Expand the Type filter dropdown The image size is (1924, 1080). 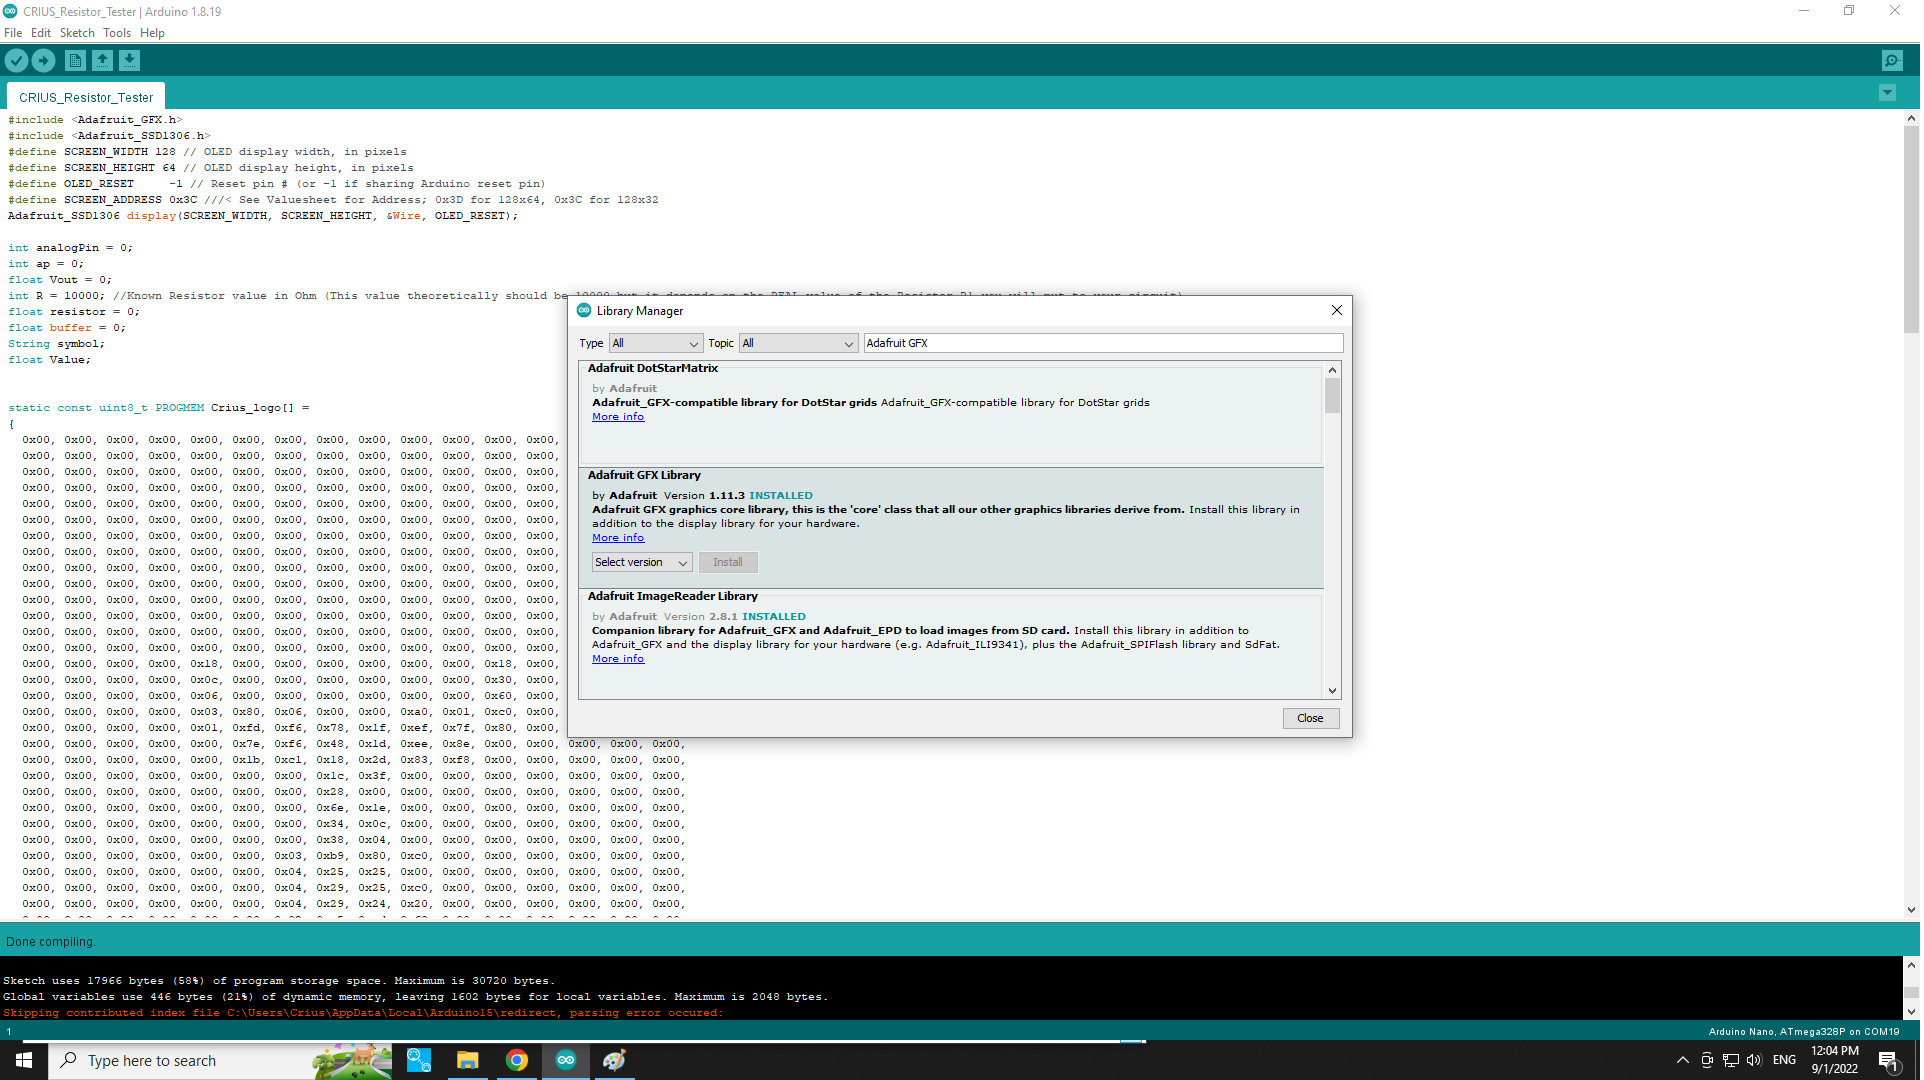pyautogui.click(x=656, y=344)
